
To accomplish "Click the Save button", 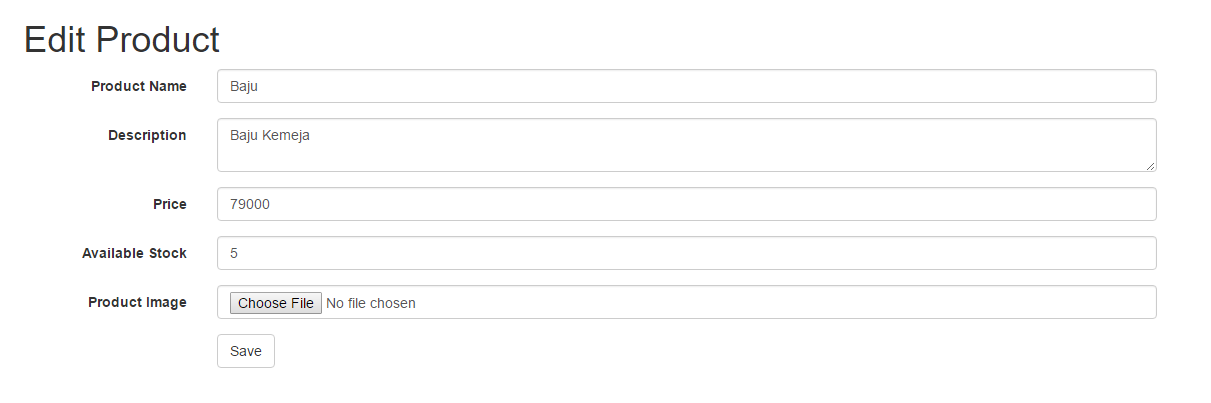I will pos(245,351).
